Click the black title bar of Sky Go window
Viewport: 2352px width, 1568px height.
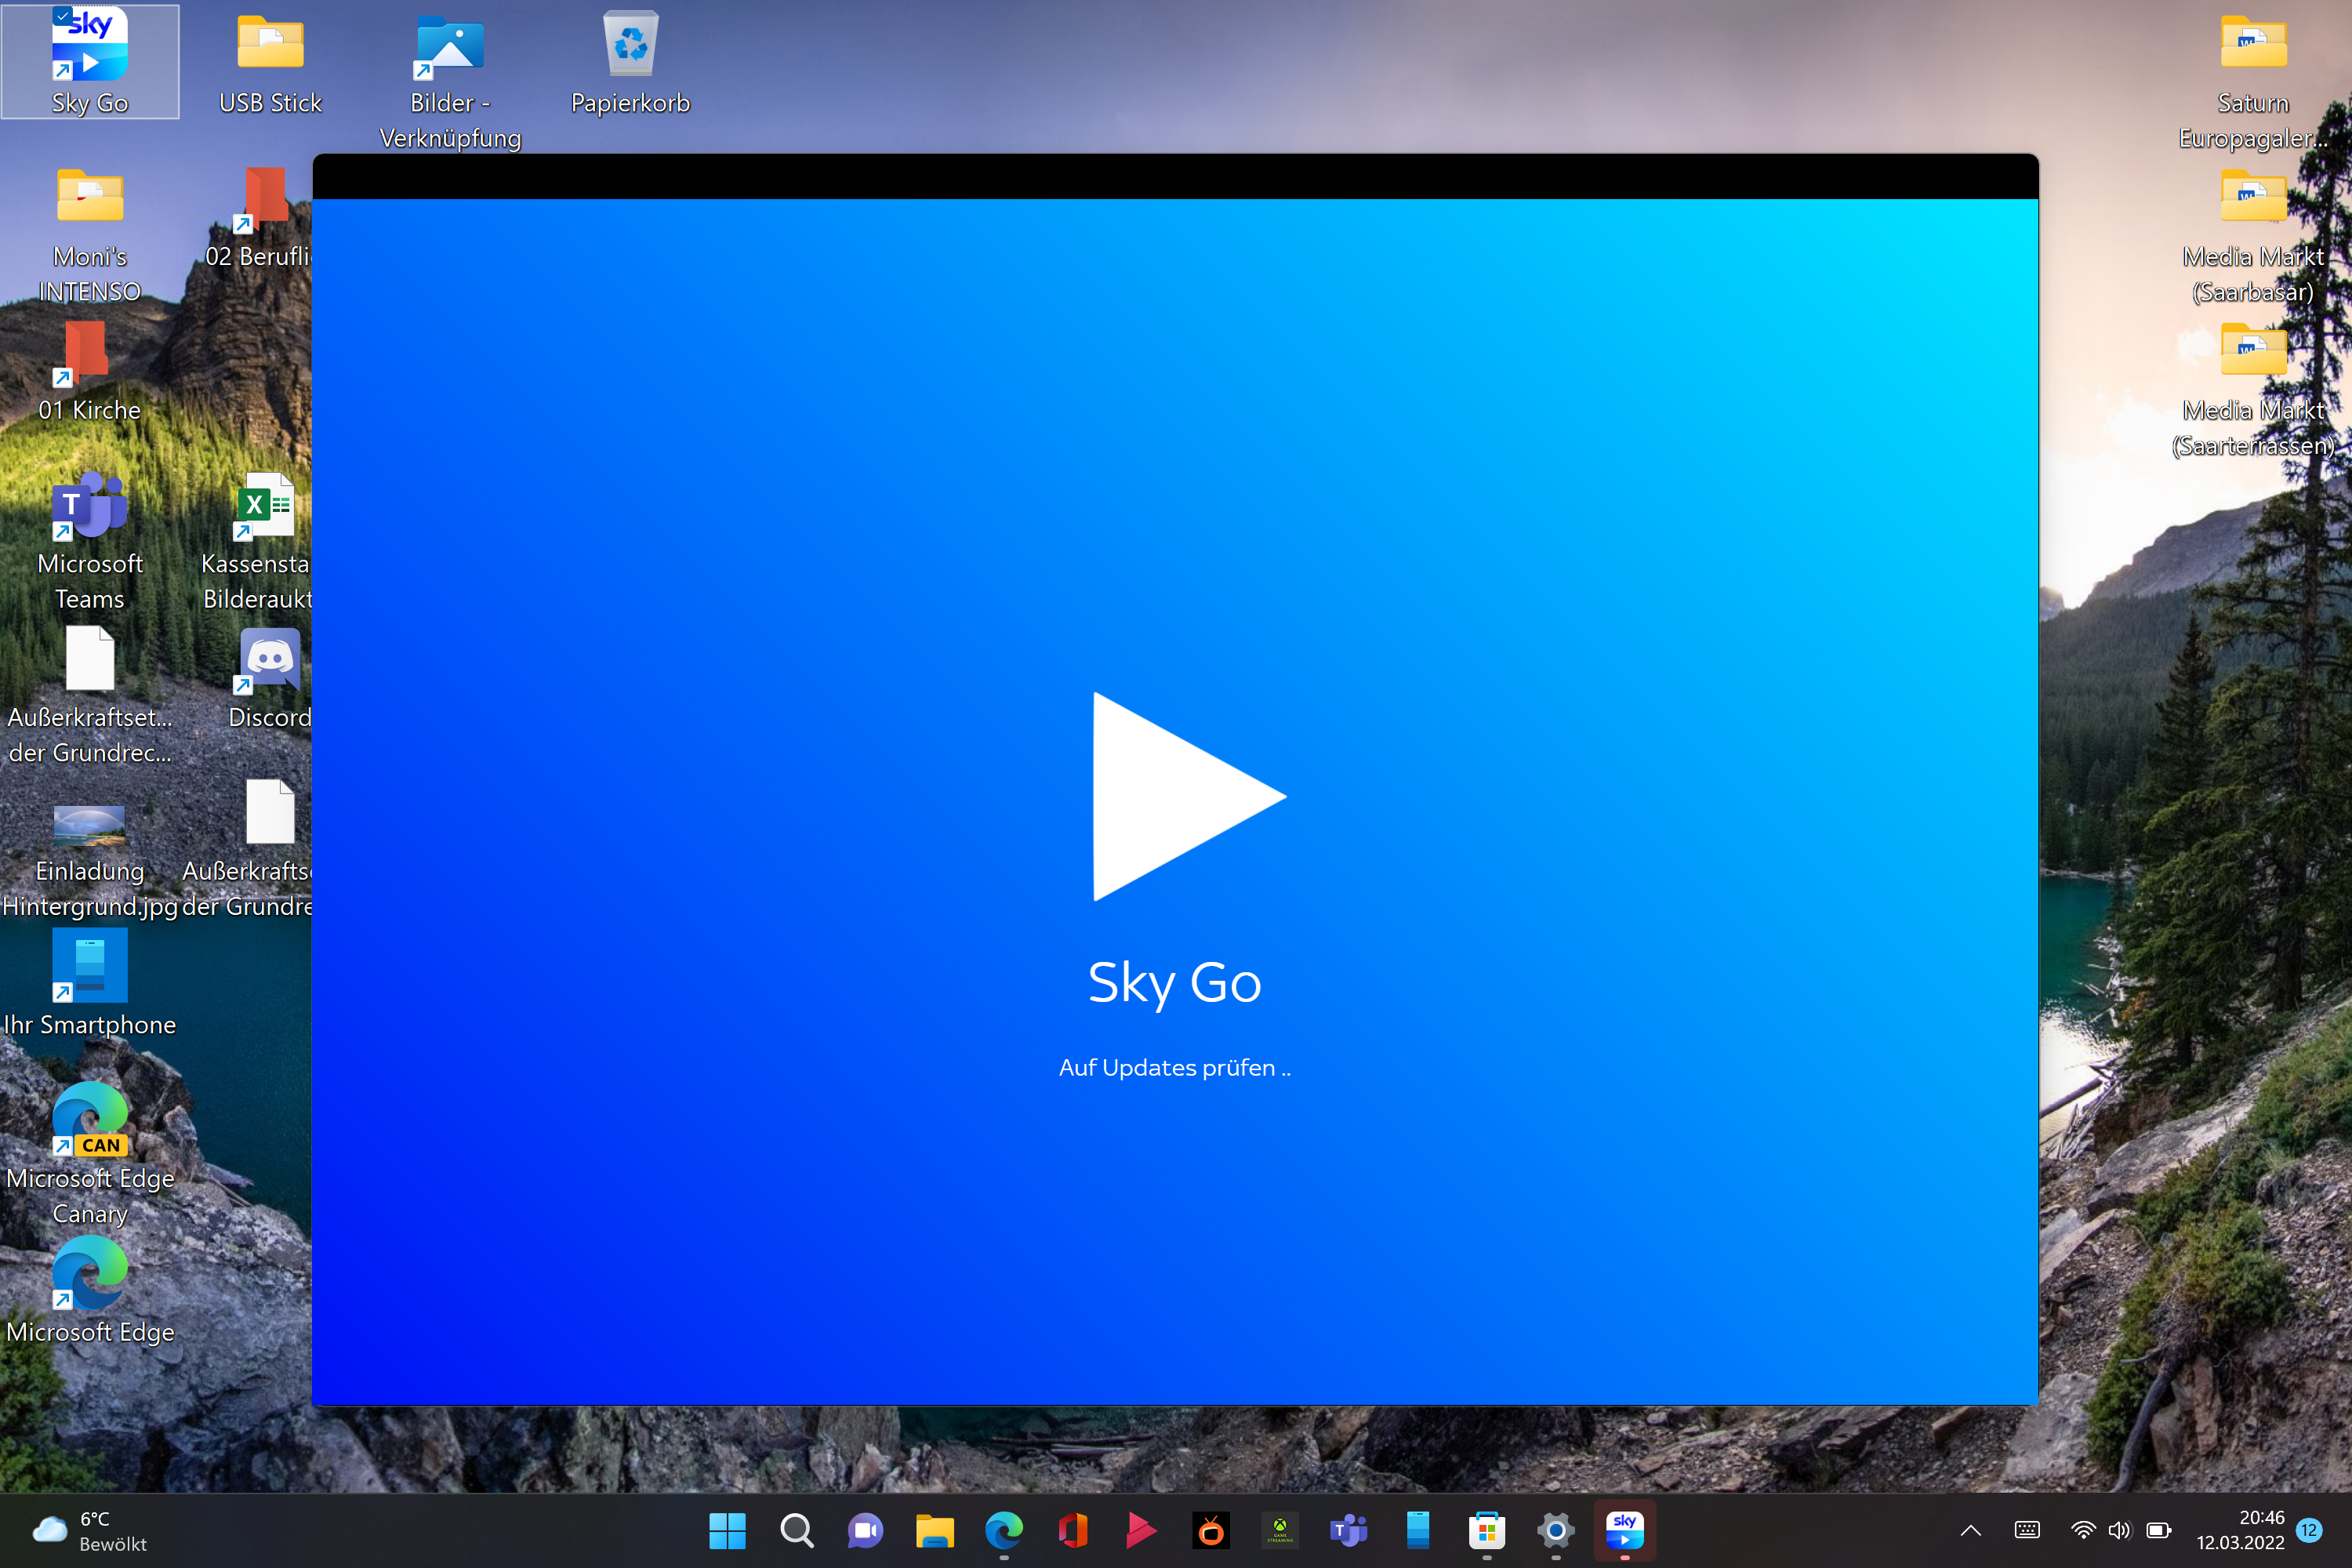pos(1175,176)
